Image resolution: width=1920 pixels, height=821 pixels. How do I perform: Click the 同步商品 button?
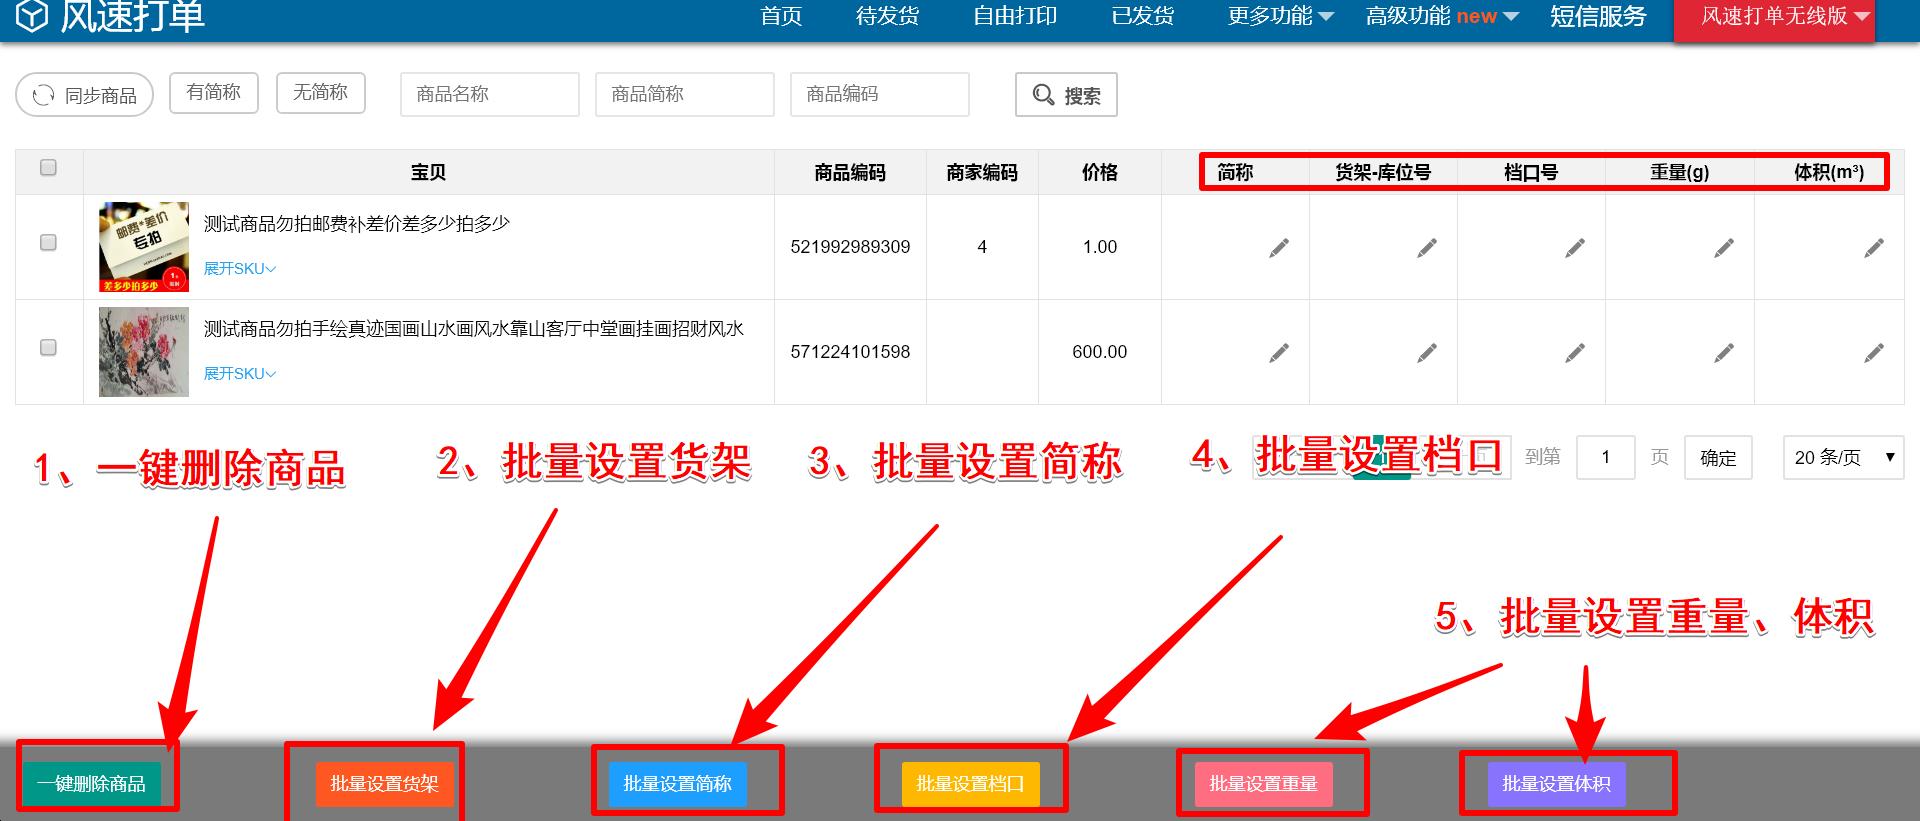[85, 95]
